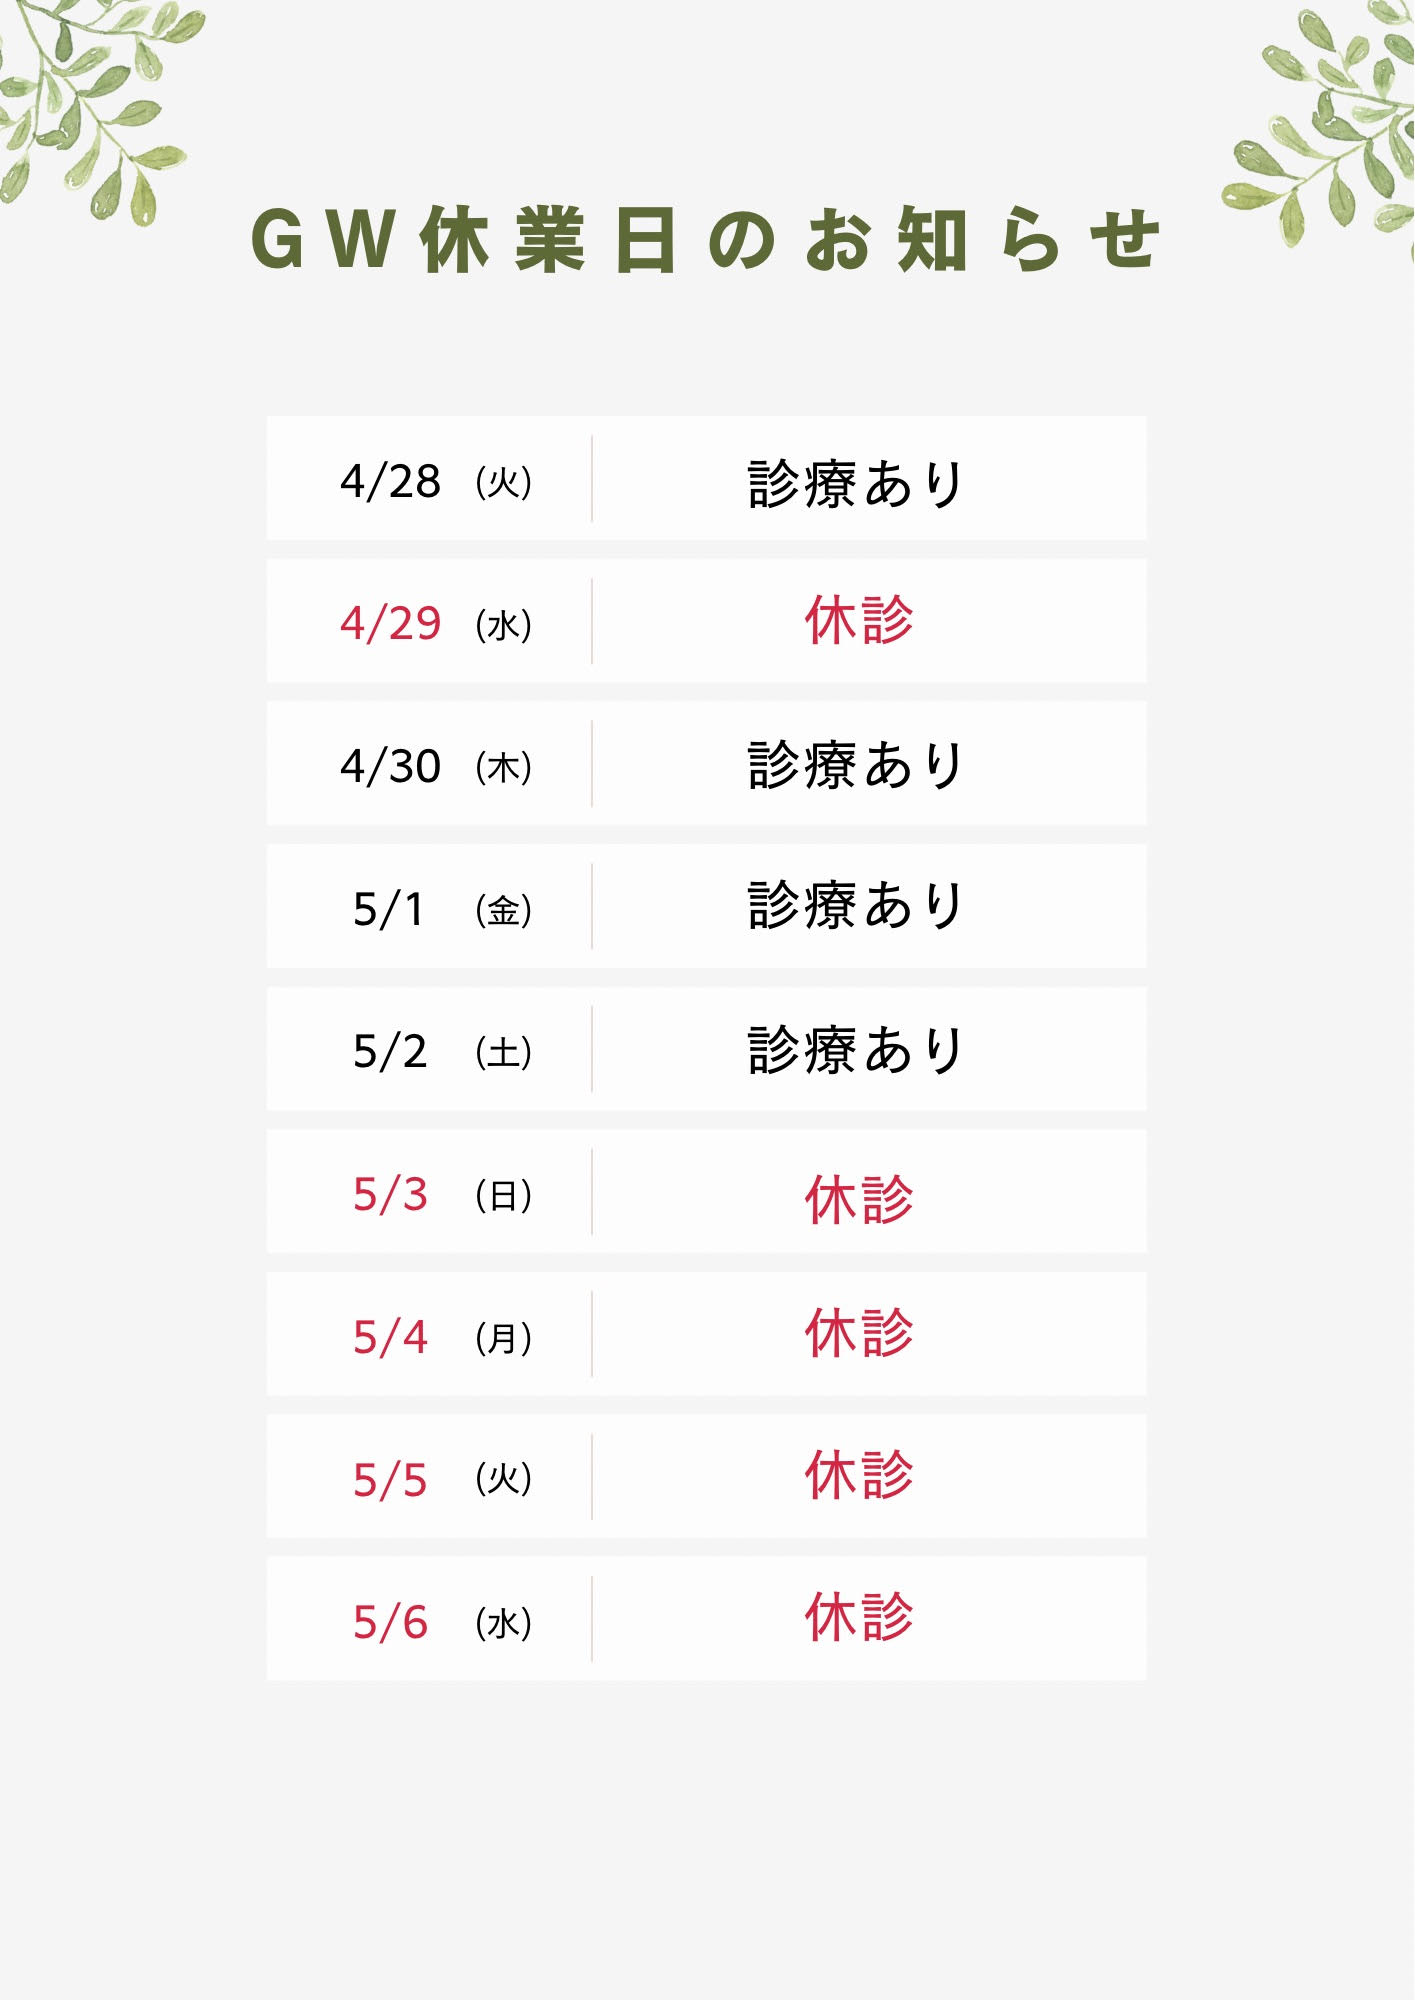Screen dimensions: 1415x2000
Task: Click the (月) weekday label
Action: 503,1338
